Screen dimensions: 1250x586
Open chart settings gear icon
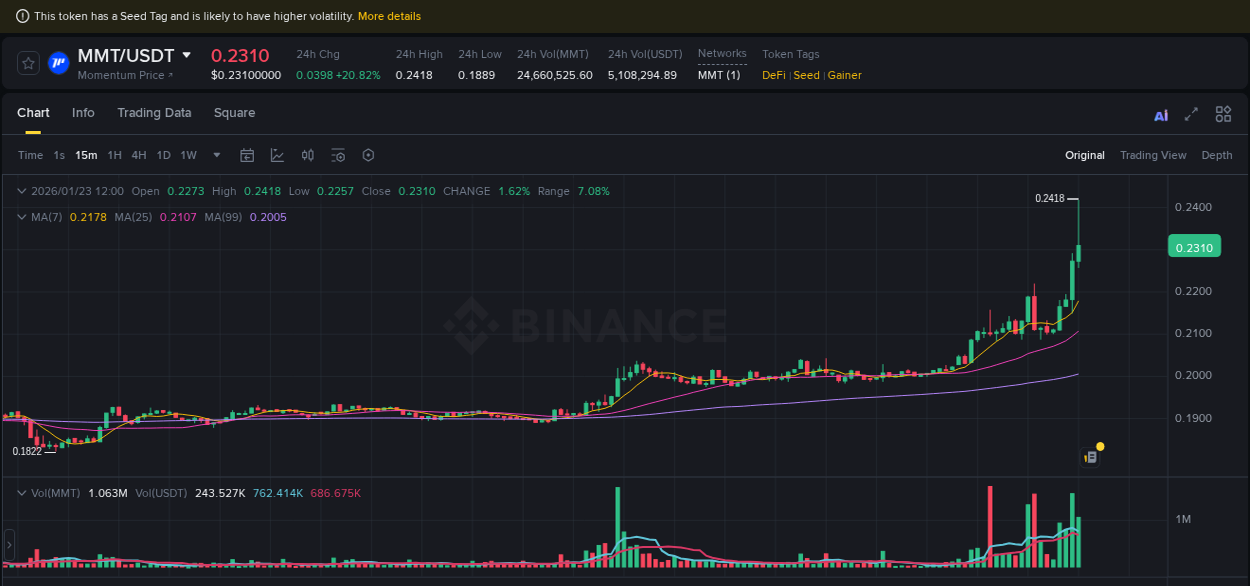[368, 155]
